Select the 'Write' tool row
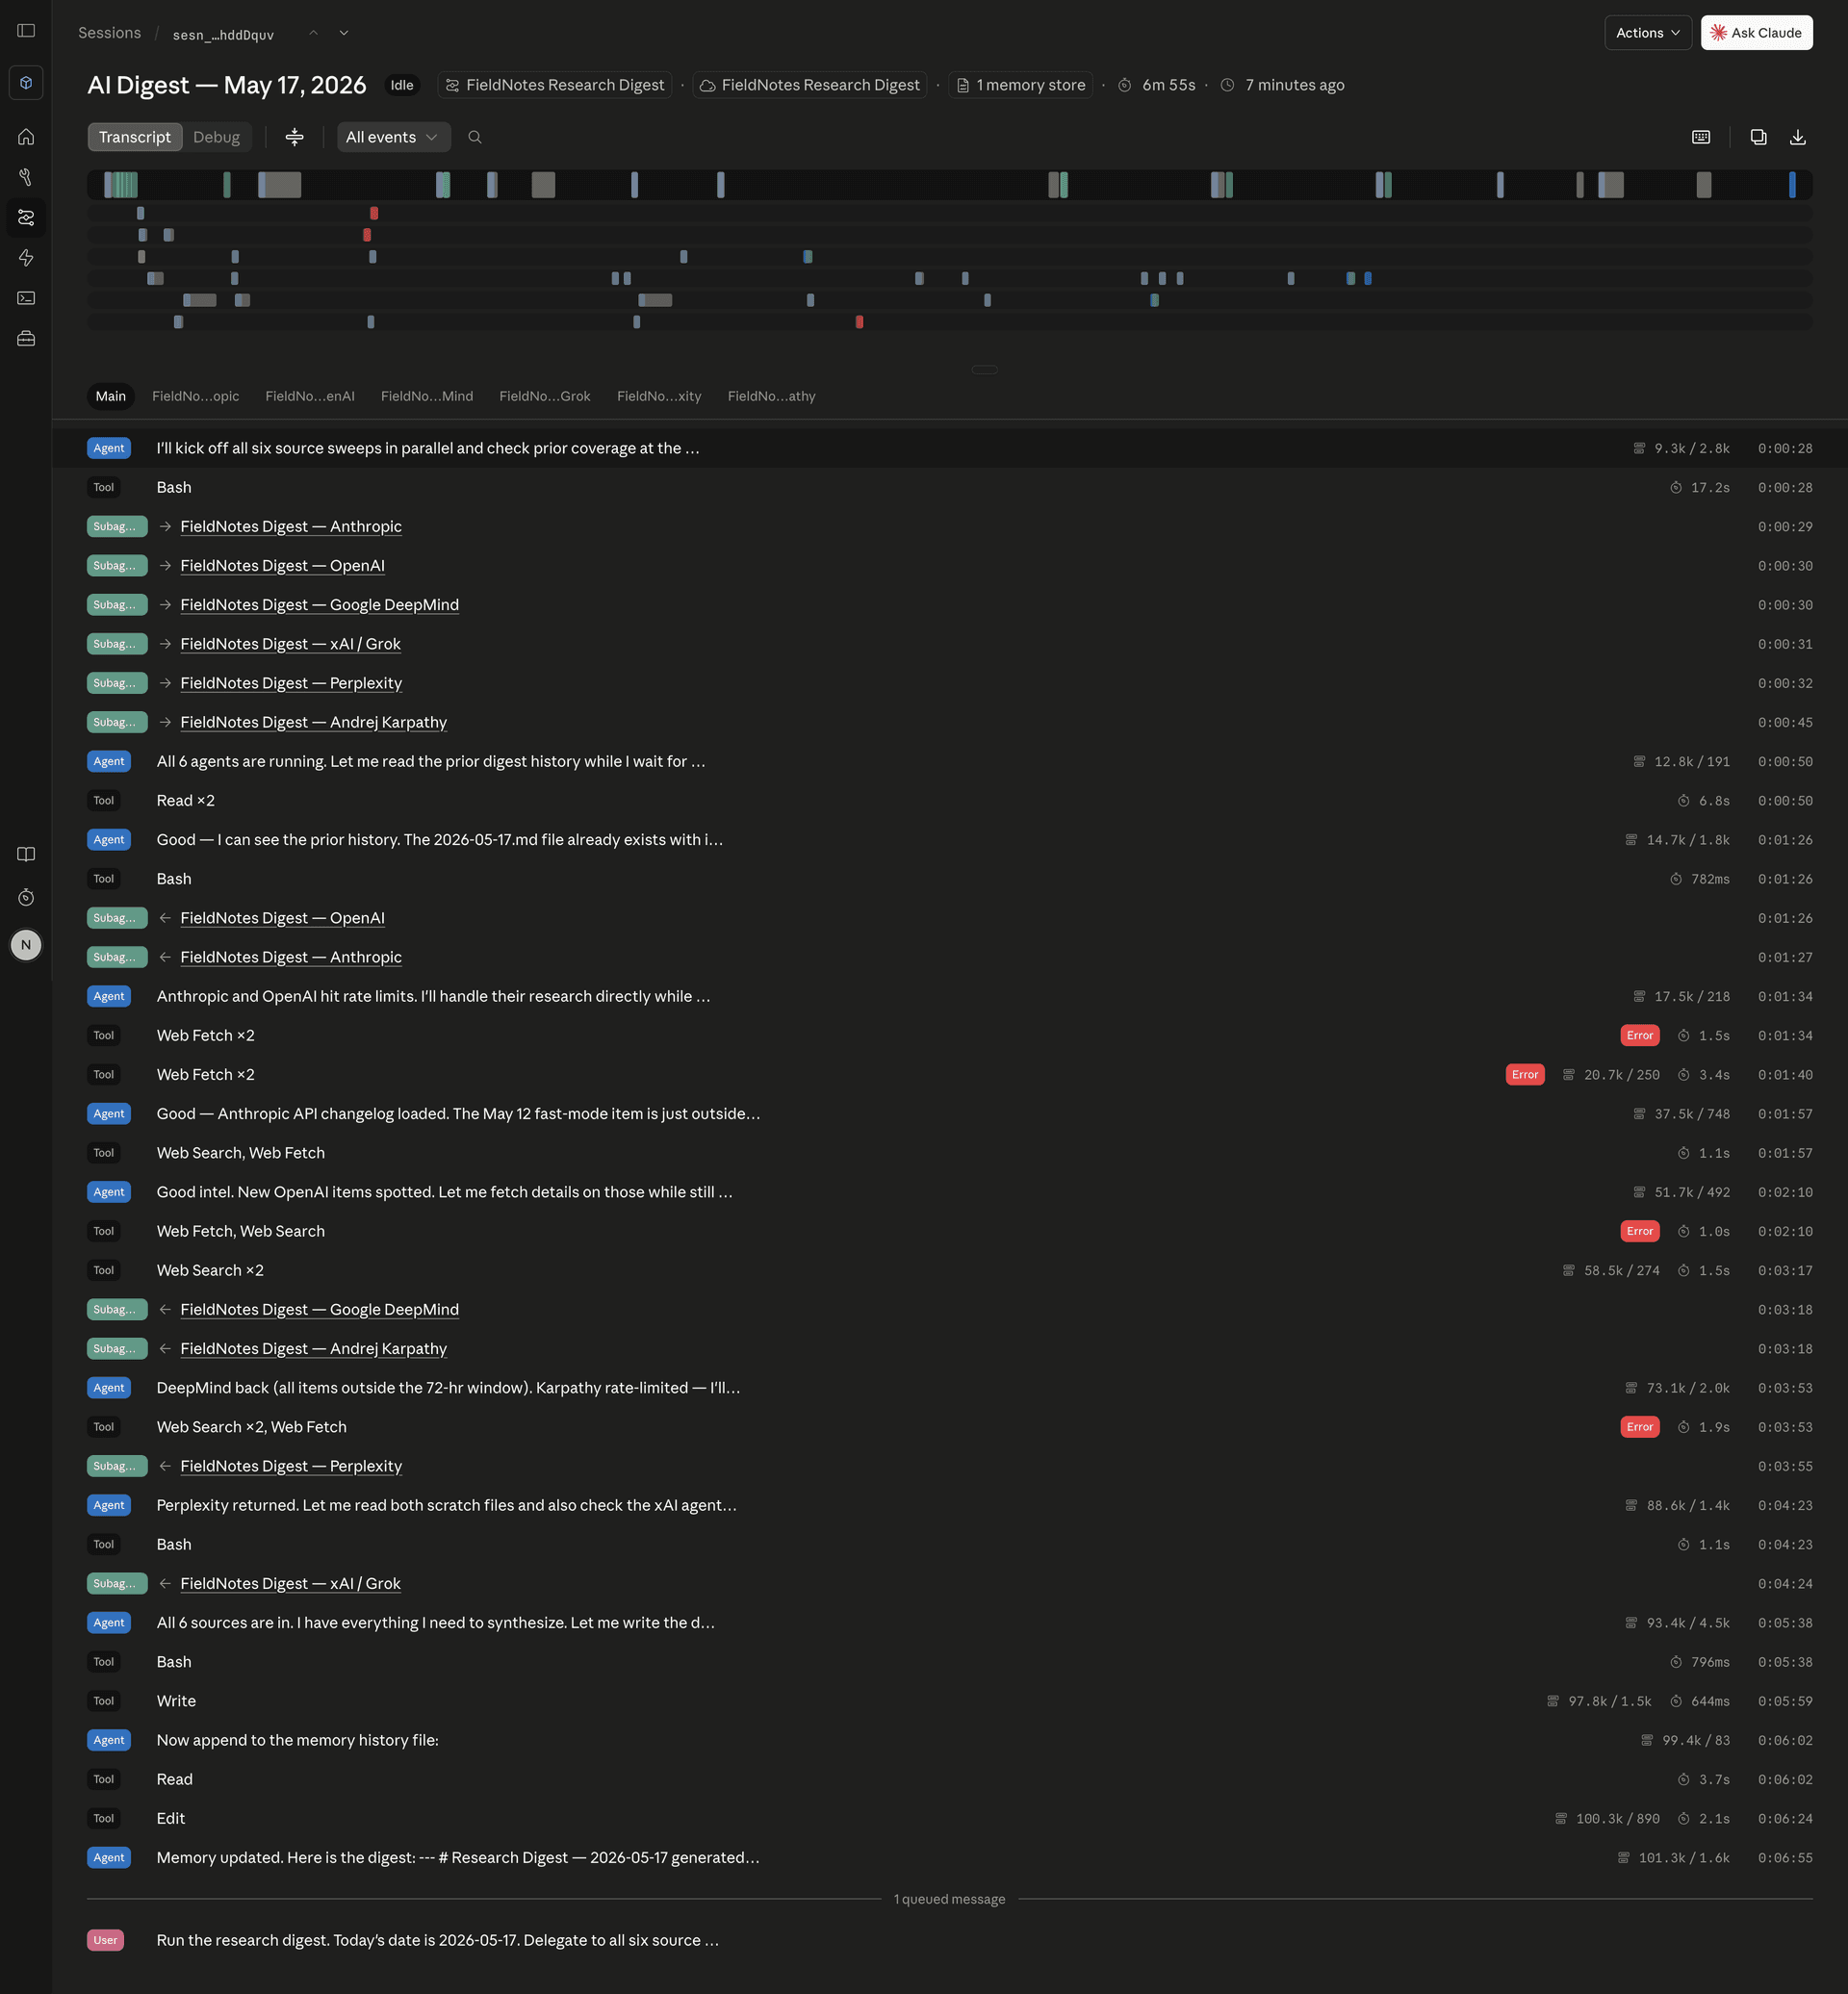Viewport: 1848px width, 1994px height. (949, 1701)
